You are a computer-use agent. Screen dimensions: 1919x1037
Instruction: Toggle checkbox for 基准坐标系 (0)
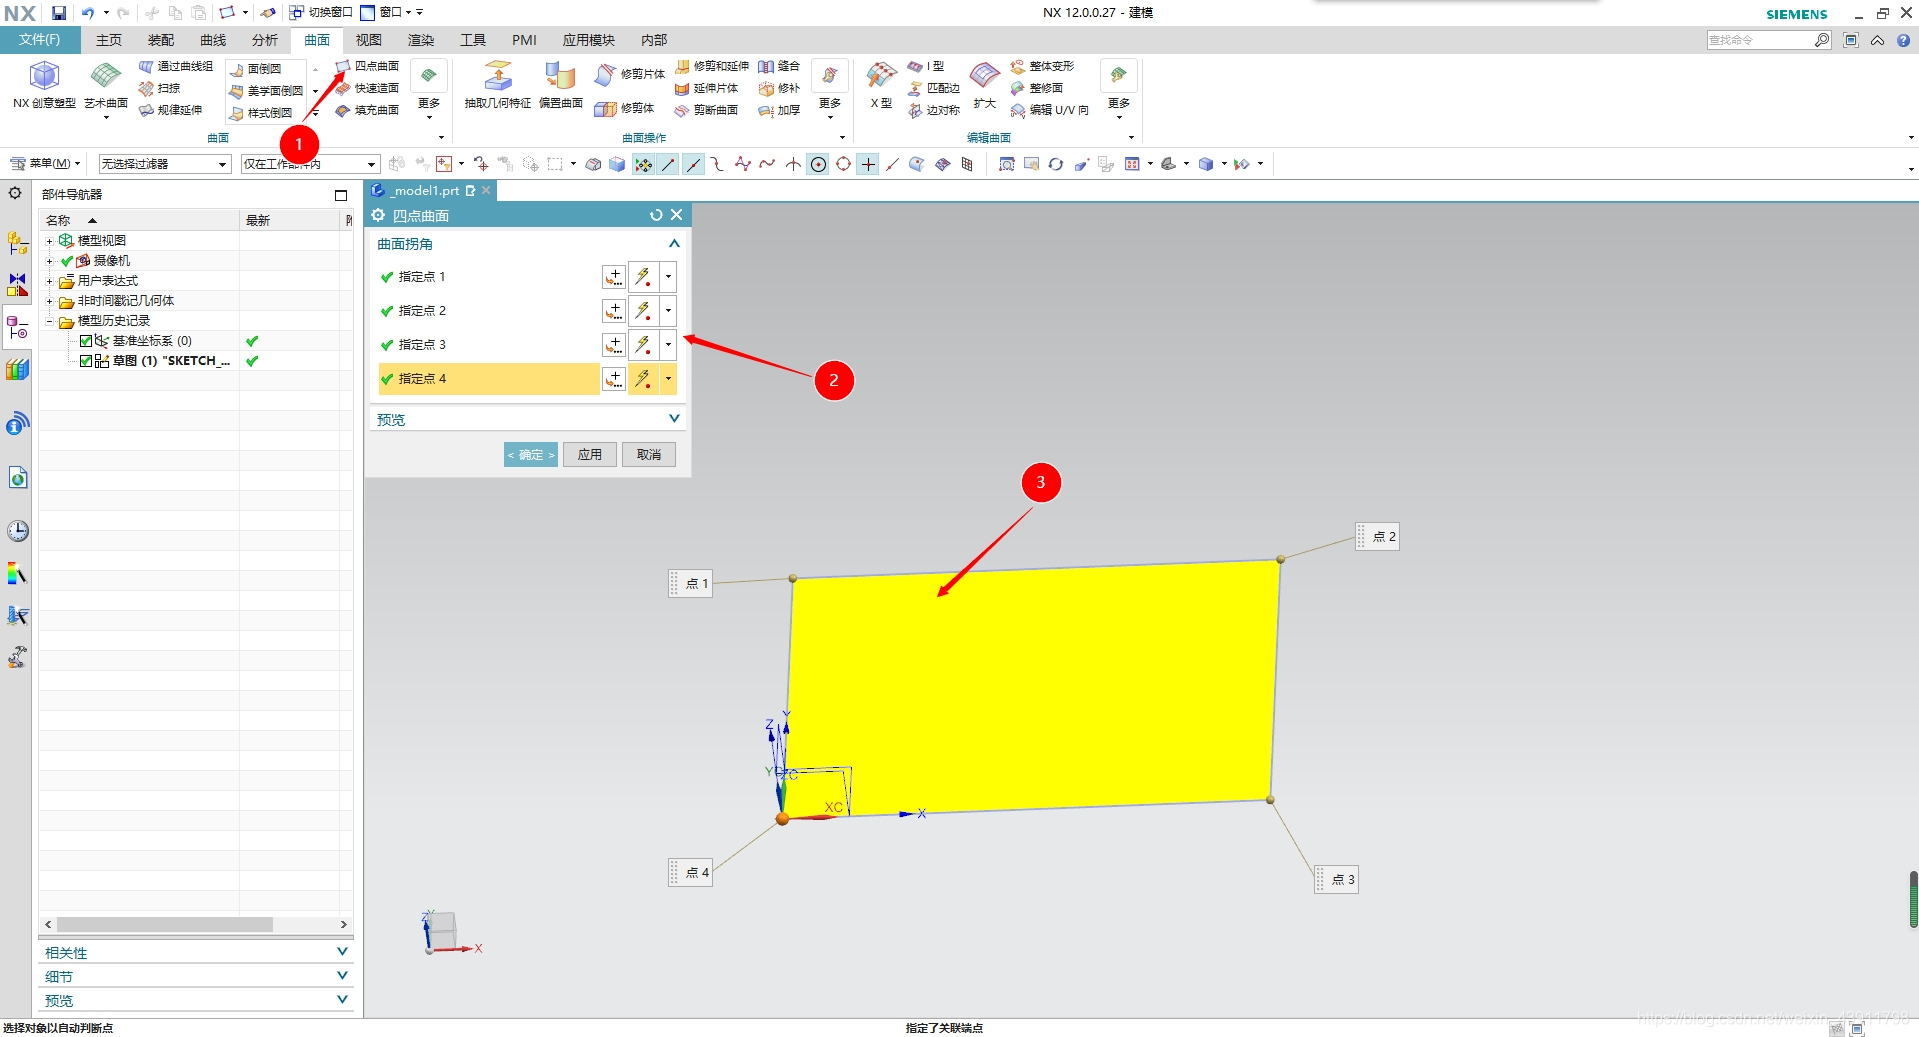coord(86,341)
